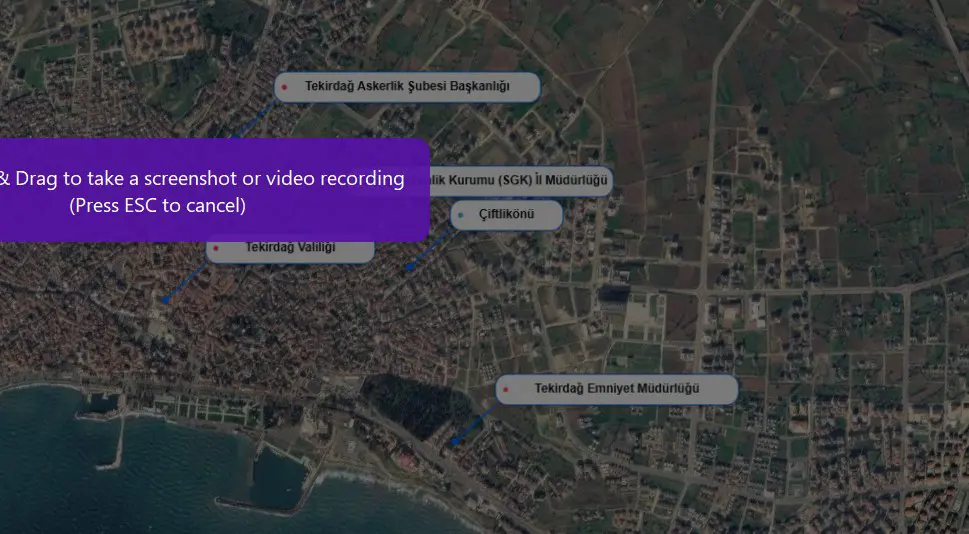This screenshot has width=969, height=534.
Task: Click map pin below Tekirdağ Valiliği label
Action: tap(165, 300)
